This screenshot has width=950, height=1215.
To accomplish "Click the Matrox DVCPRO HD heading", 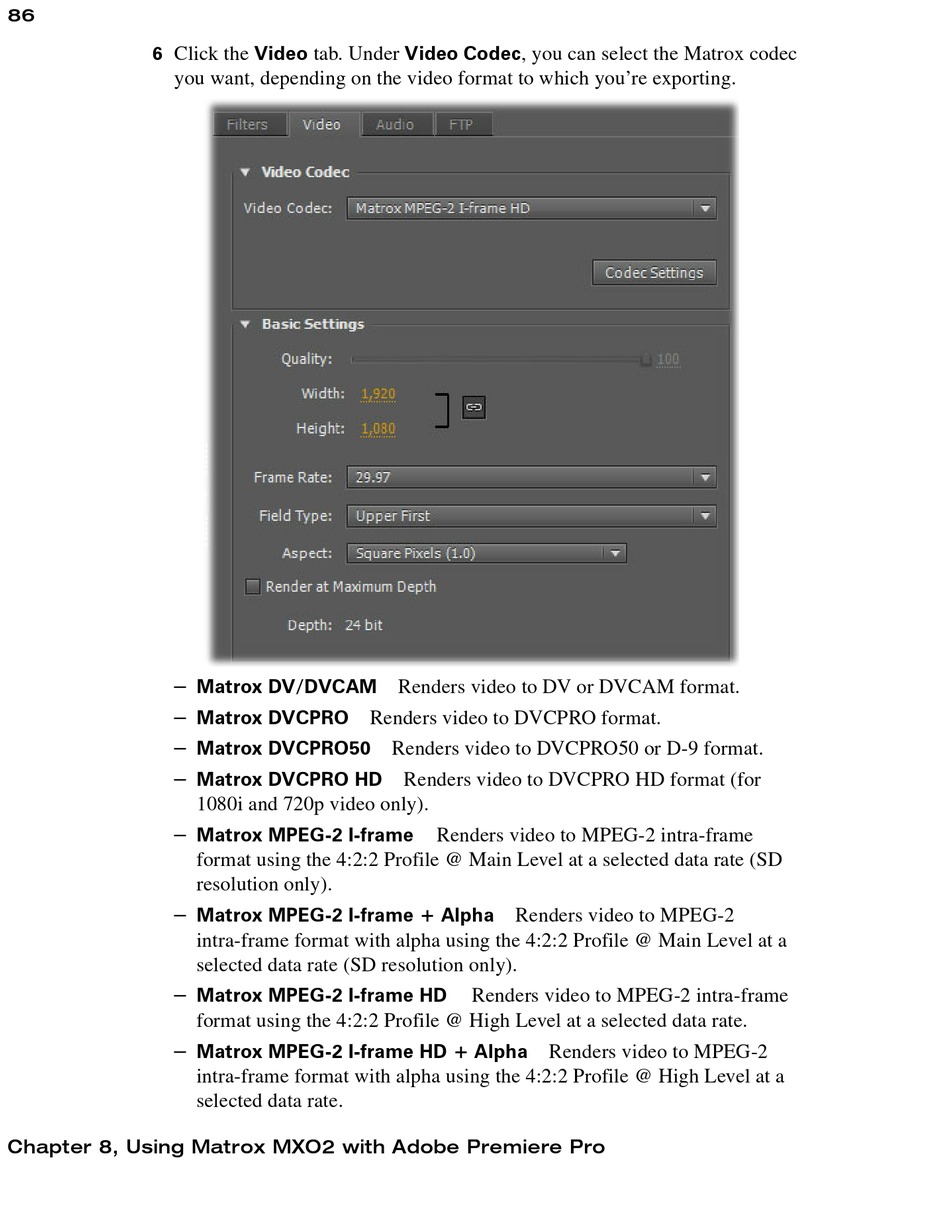I will click(289, 779).
